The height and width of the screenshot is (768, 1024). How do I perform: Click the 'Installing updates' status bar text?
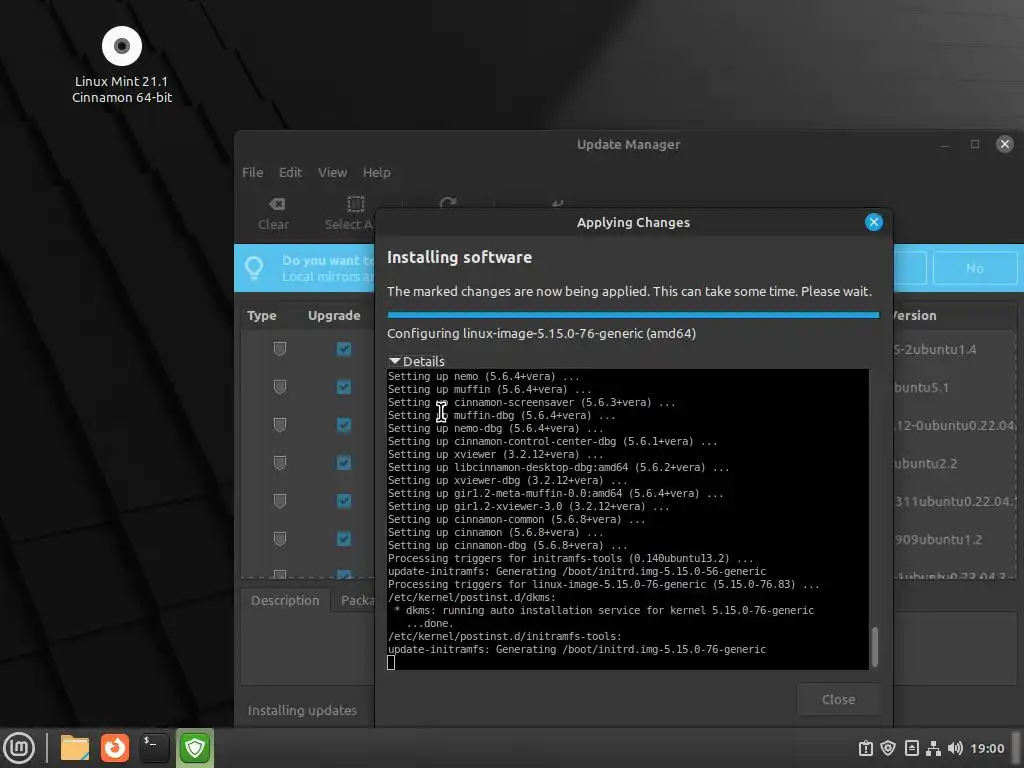[x=302, y=710]
